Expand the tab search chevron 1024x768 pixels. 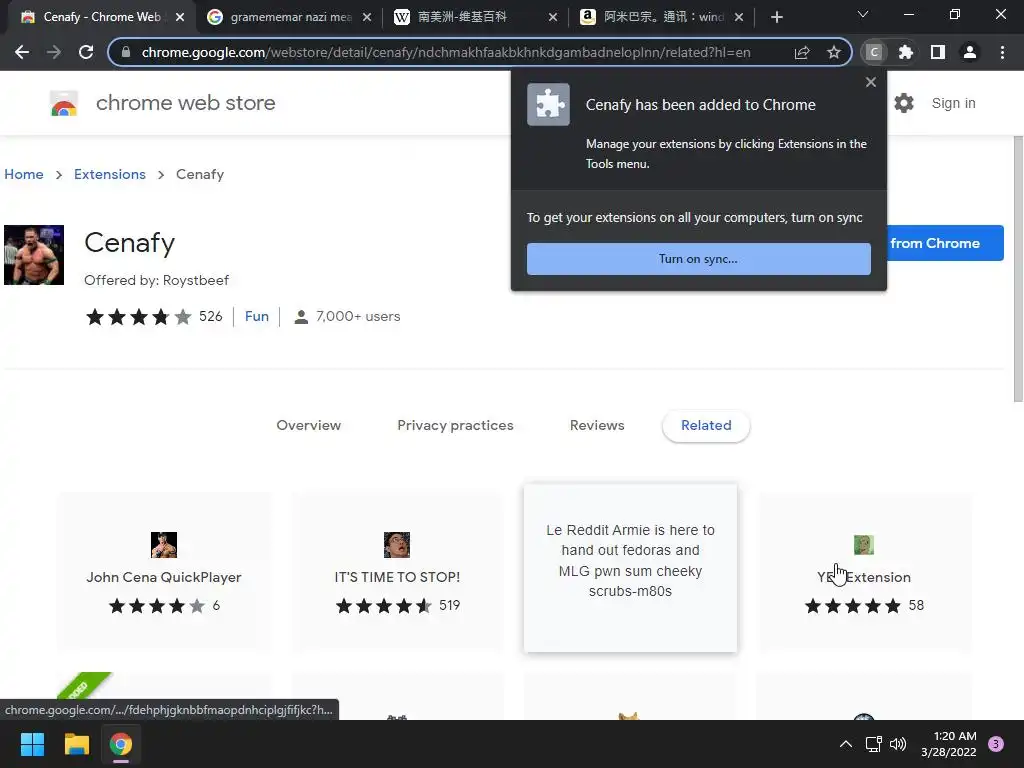point(863,14)
